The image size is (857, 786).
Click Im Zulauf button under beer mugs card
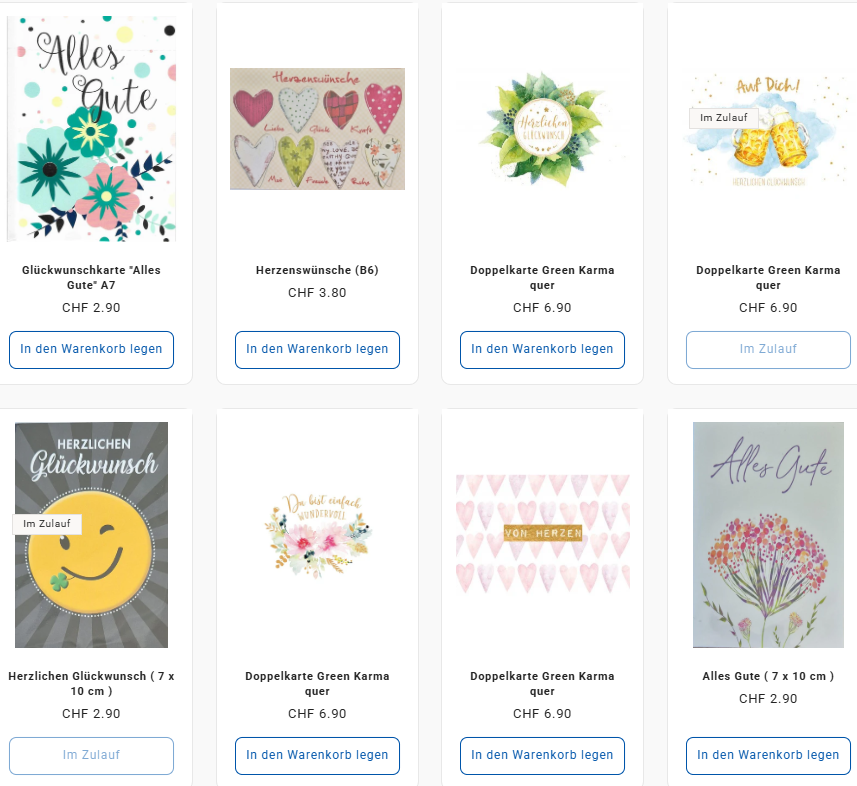tap(768, 350)
